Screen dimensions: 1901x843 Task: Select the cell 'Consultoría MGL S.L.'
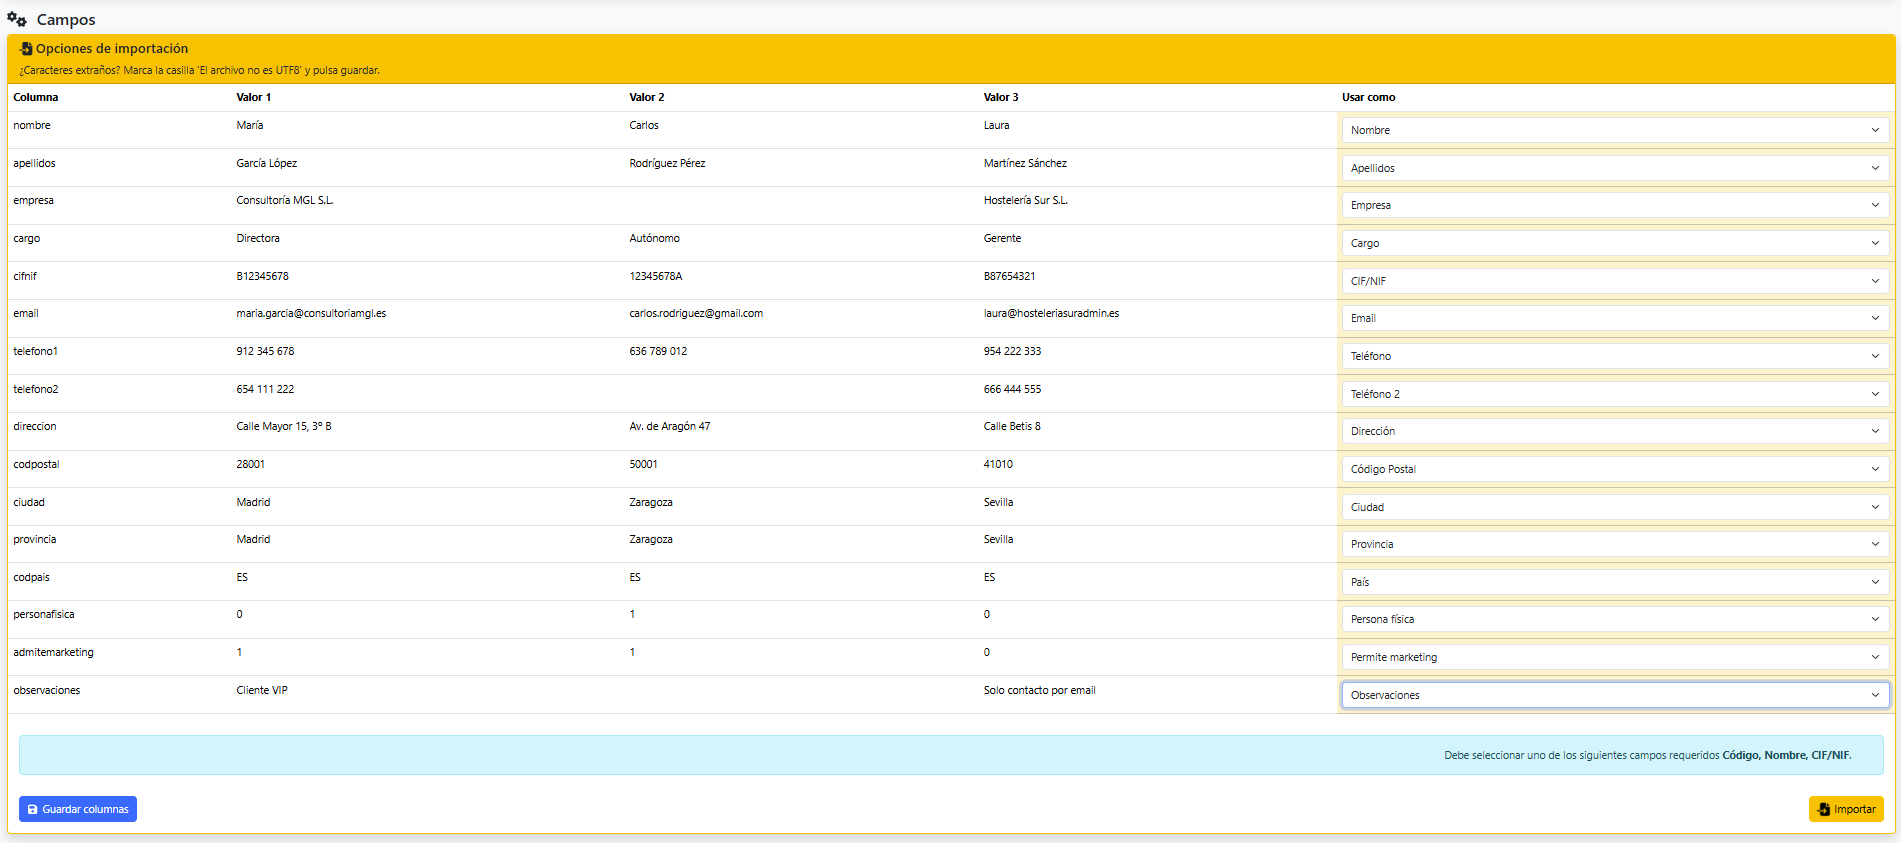click(285, 200)
